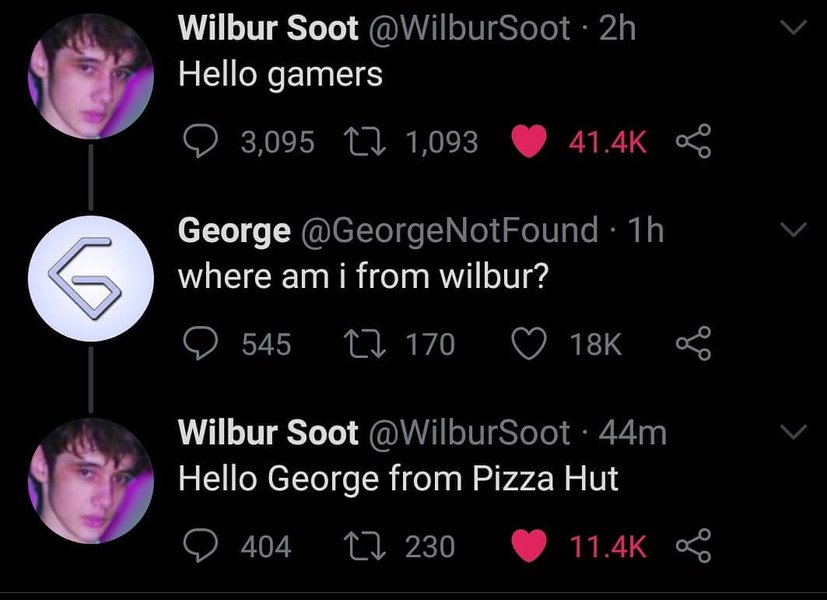The height and width of the screenshot is (600, 827).
Task: Open the @GeorgeNotFound profile handle
Action: coord(449,231)
